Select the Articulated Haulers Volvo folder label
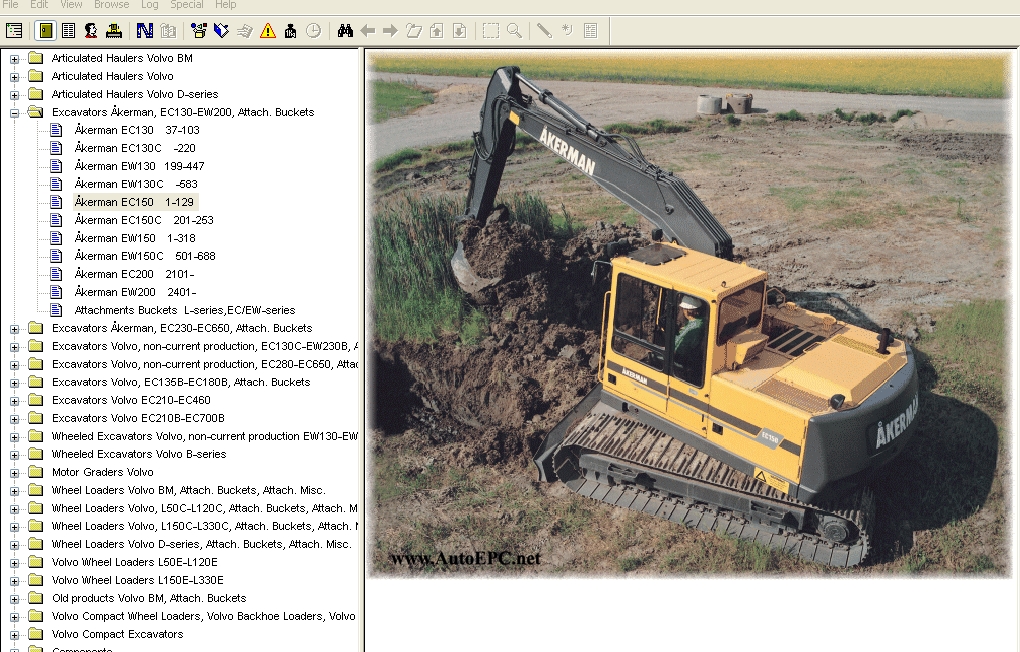The image size is (1020, 652). pyautogui.click(x=113, y=76)
